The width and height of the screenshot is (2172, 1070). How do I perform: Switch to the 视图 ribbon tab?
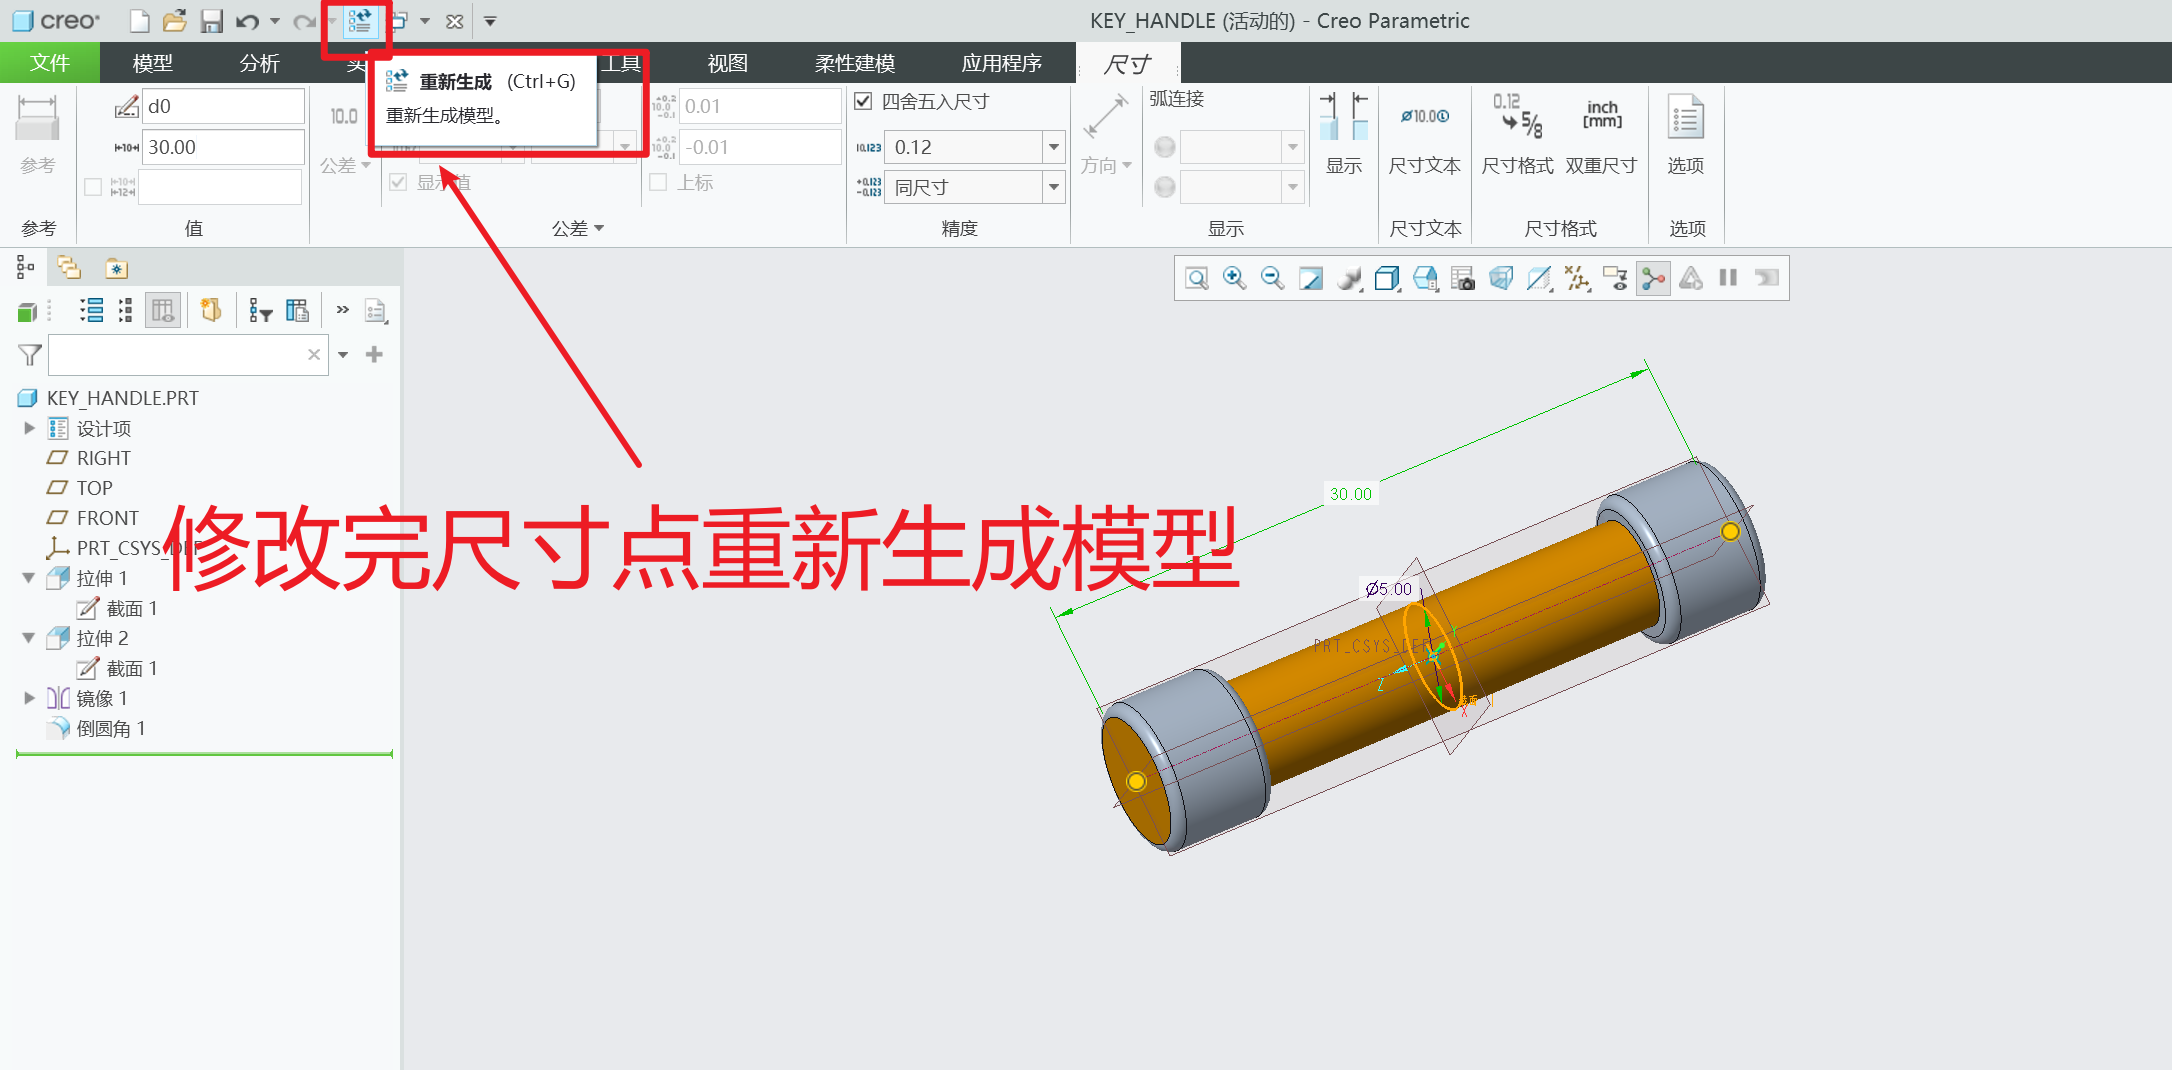(726, 62)
